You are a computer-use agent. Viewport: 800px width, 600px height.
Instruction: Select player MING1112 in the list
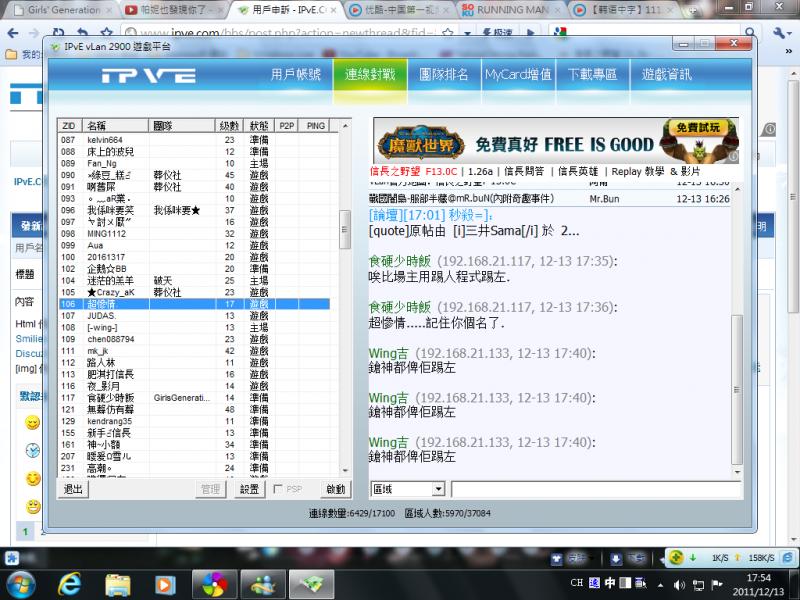click(194, 234)
